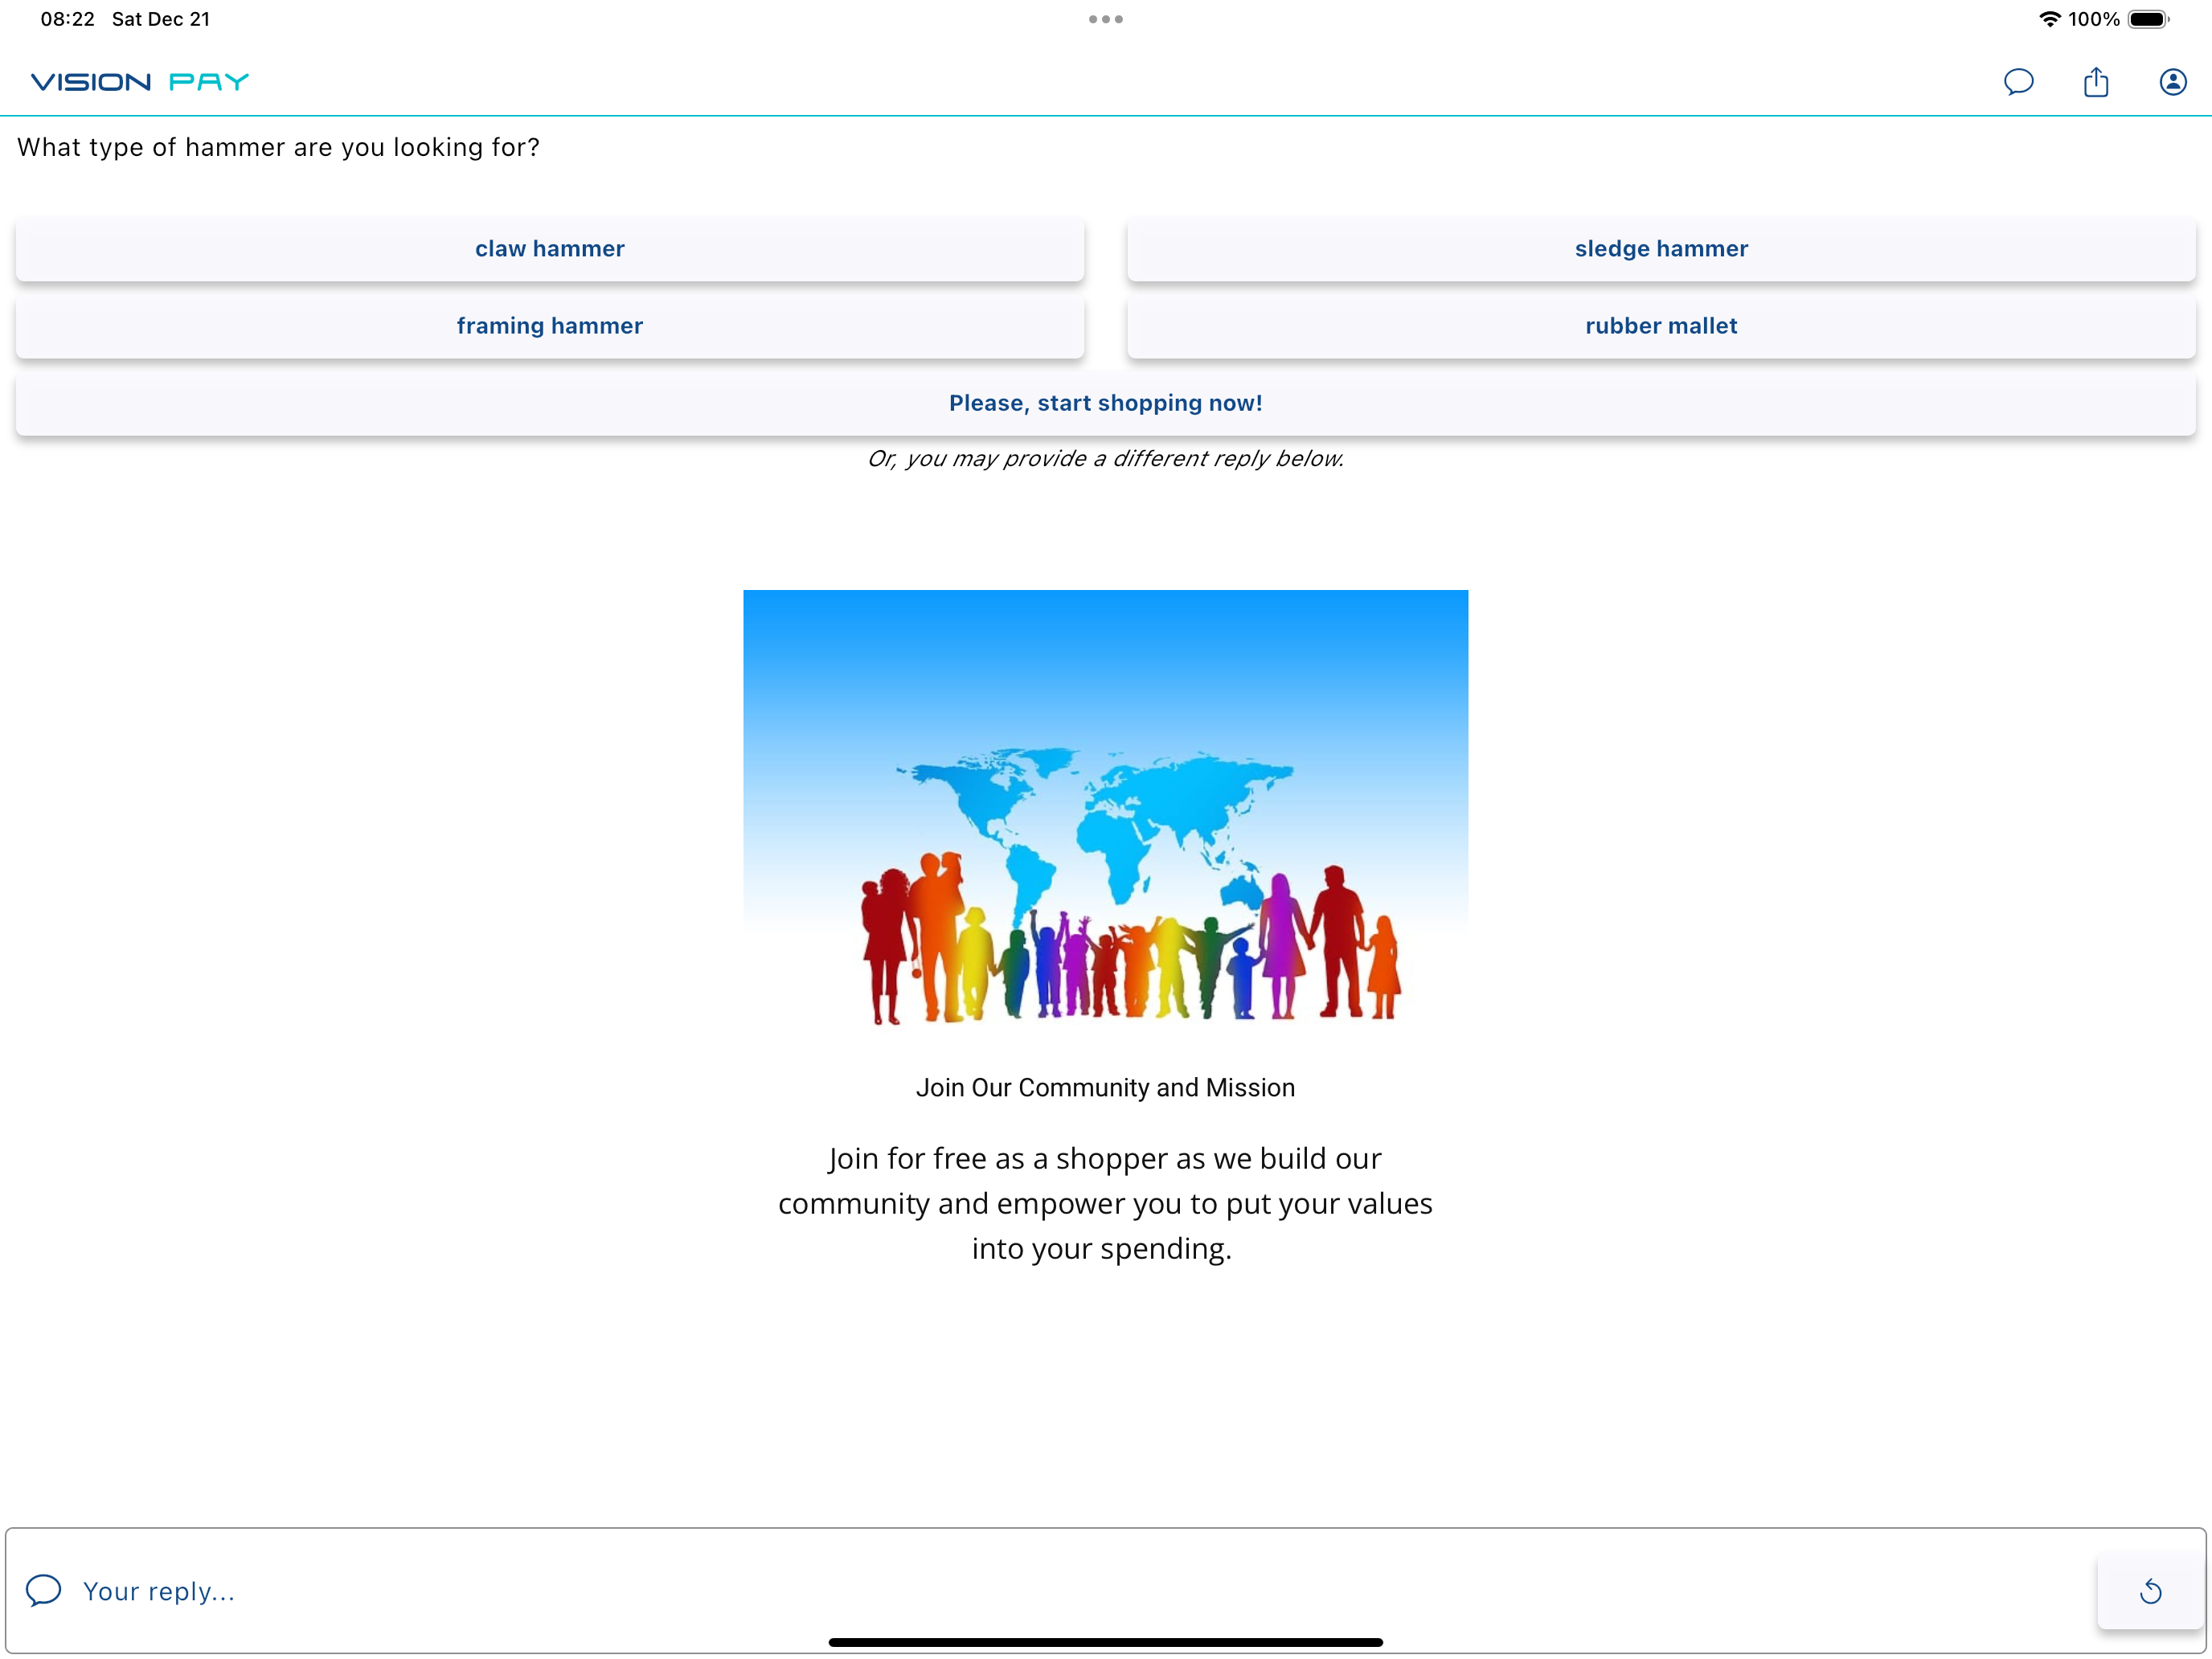Tap 'Join Our Community and Mission' heading
The width and height of the screenshot is (2212, 1659).
tap(1105, 1088)
